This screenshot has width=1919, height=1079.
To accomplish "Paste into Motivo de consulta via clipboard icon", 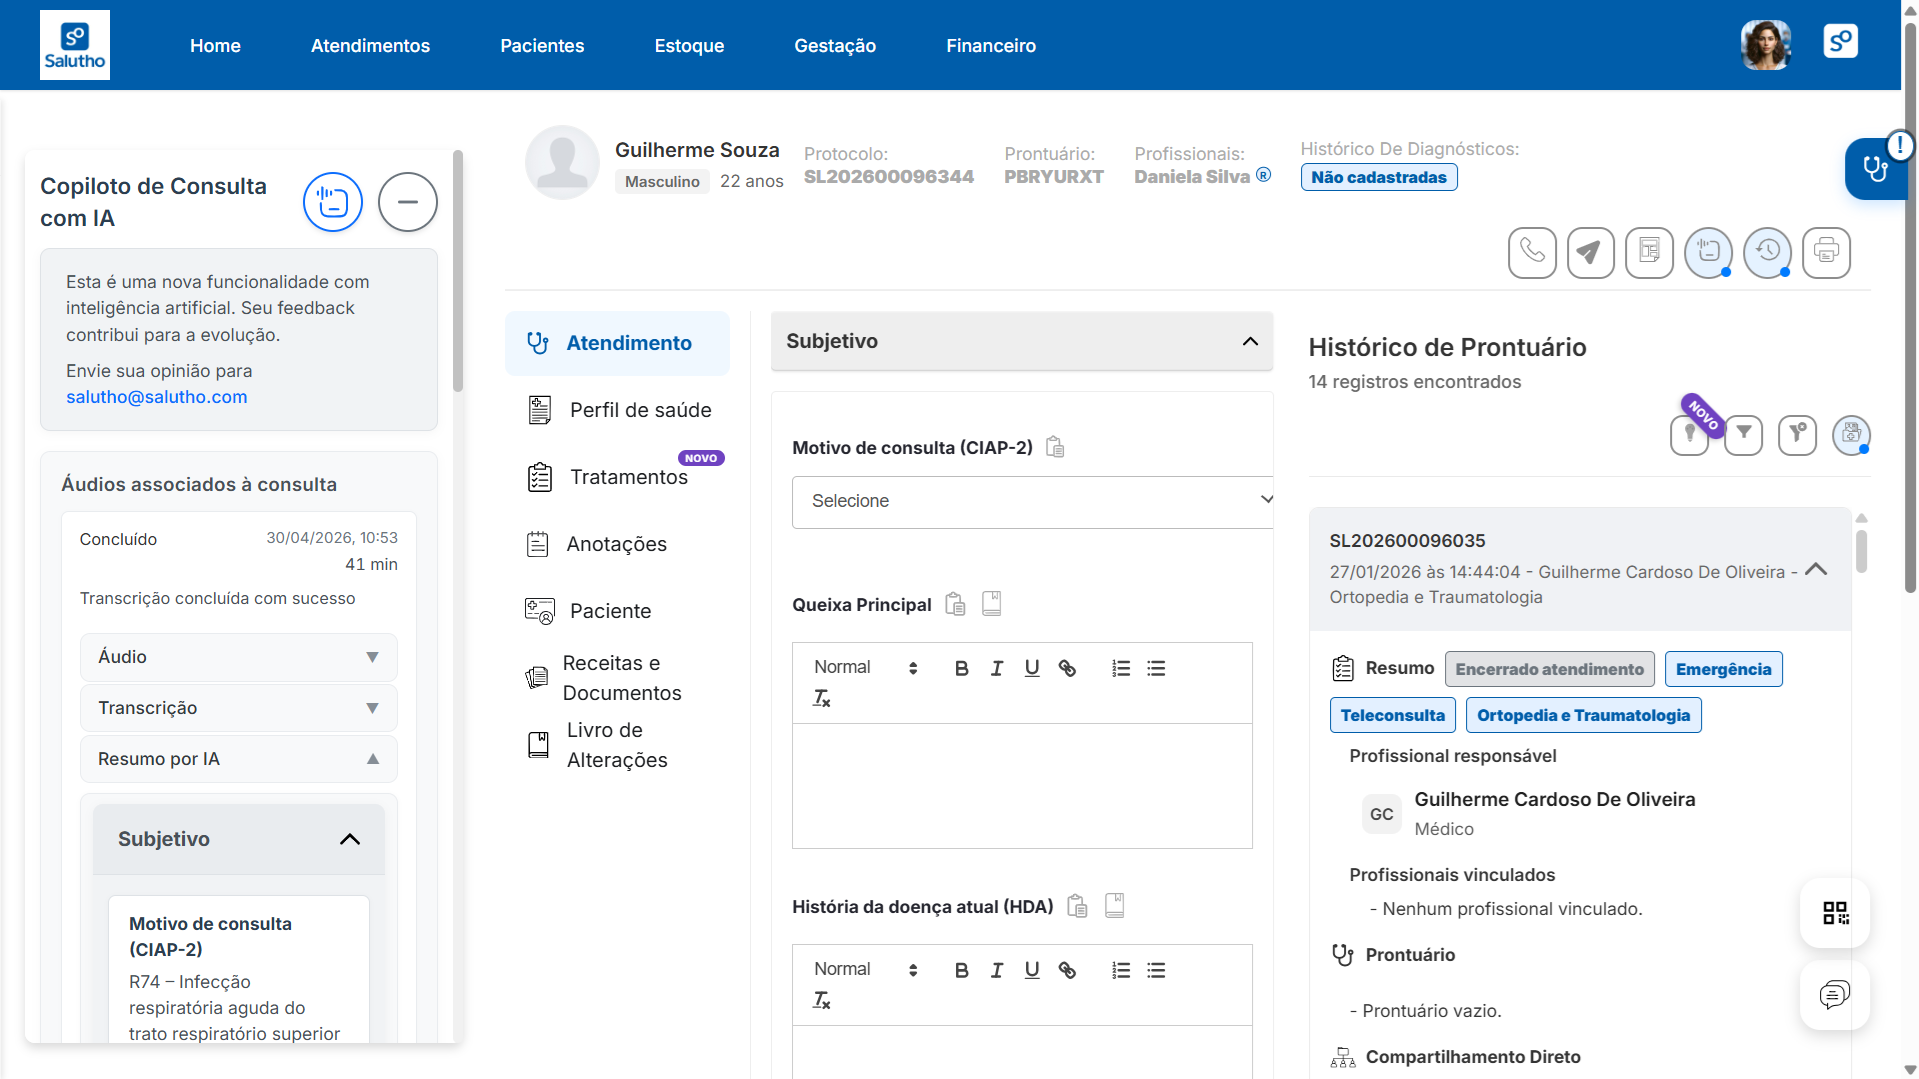I will point(1055,447).
